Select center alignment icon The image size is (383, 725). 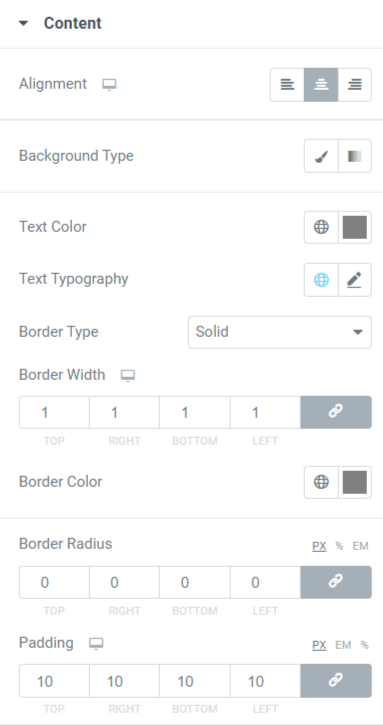[321, 85]
